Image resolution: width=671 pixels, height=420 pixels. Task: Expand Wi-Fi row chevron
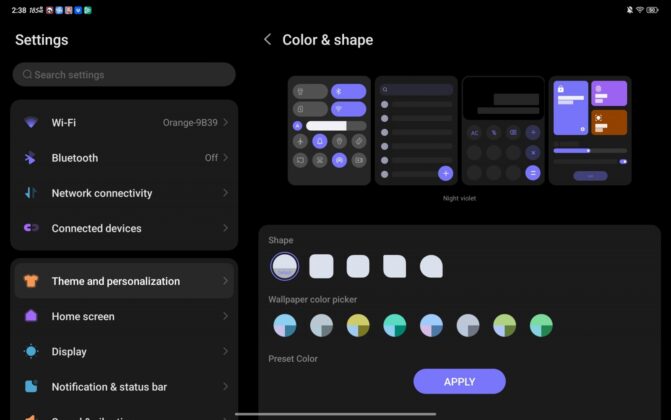point(226,122)
